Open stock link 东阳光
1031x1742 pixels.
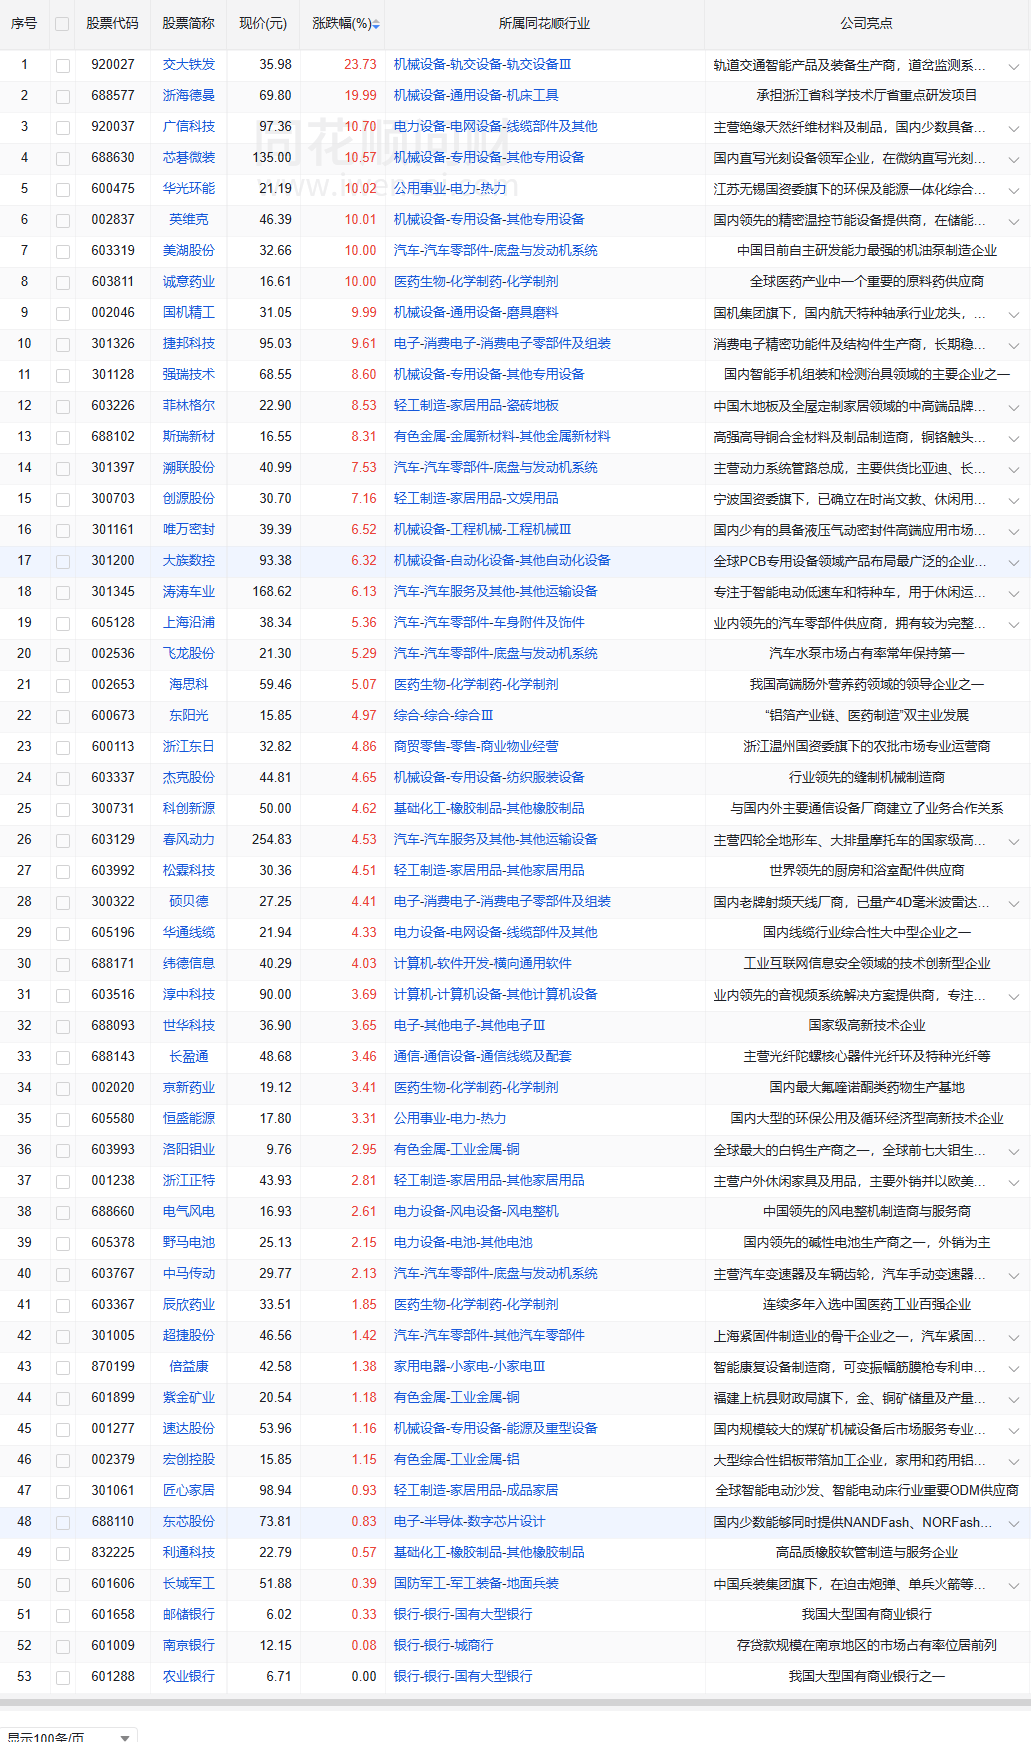(189, 715)
